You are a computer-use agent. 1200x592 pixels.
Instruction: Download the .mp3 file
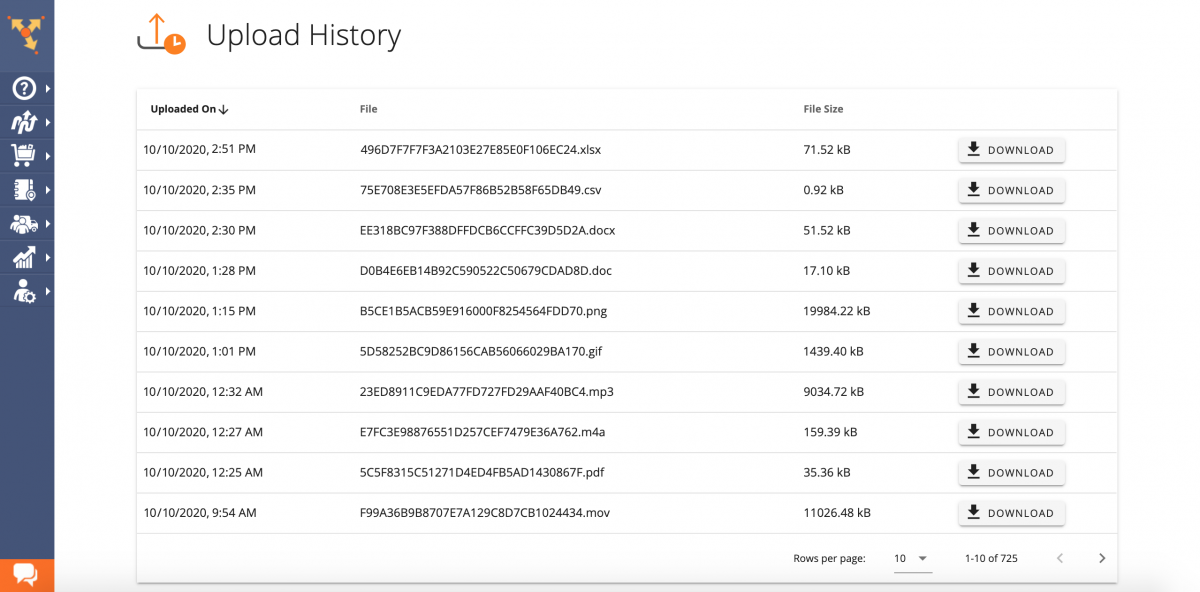coord(1011,392)
